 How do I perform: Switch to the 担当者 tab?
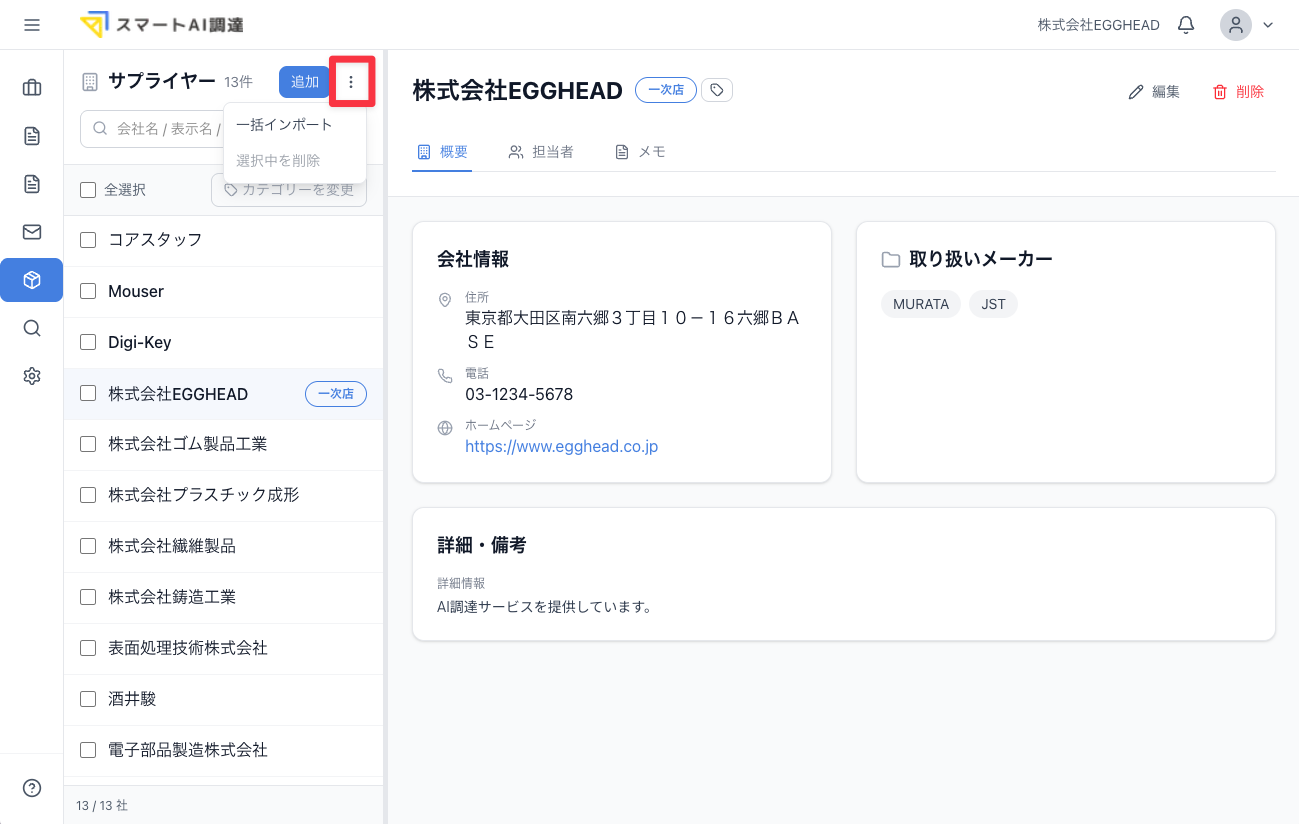click(x=541, y=152)
